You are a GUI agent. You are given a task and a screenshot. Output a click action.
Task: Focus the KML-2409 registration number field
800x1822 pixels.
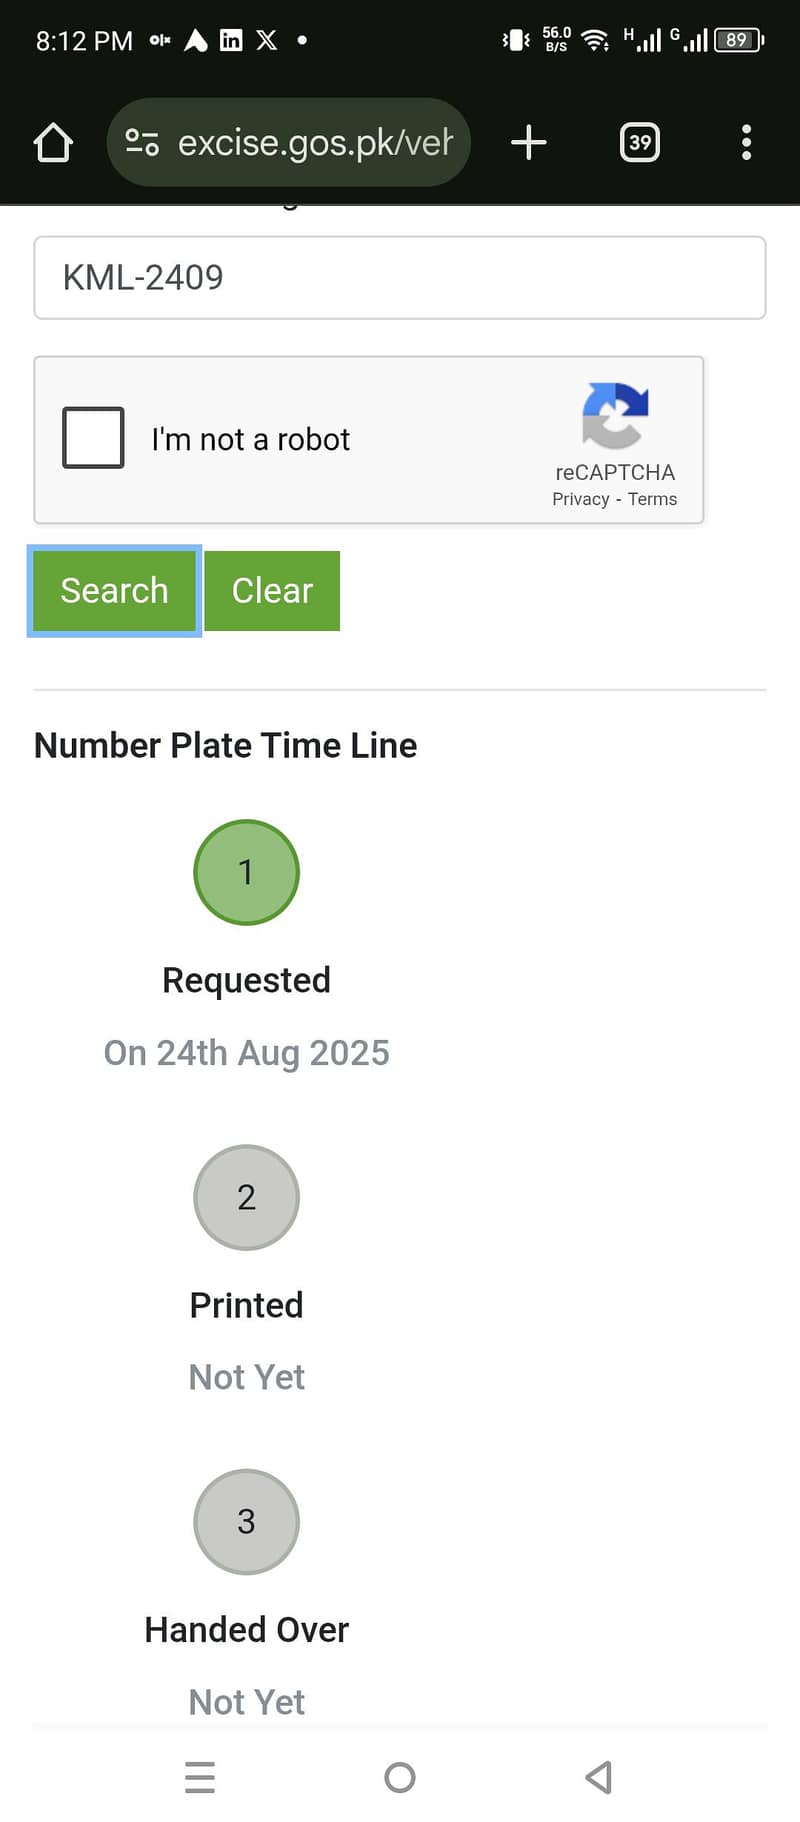[400, 278]
